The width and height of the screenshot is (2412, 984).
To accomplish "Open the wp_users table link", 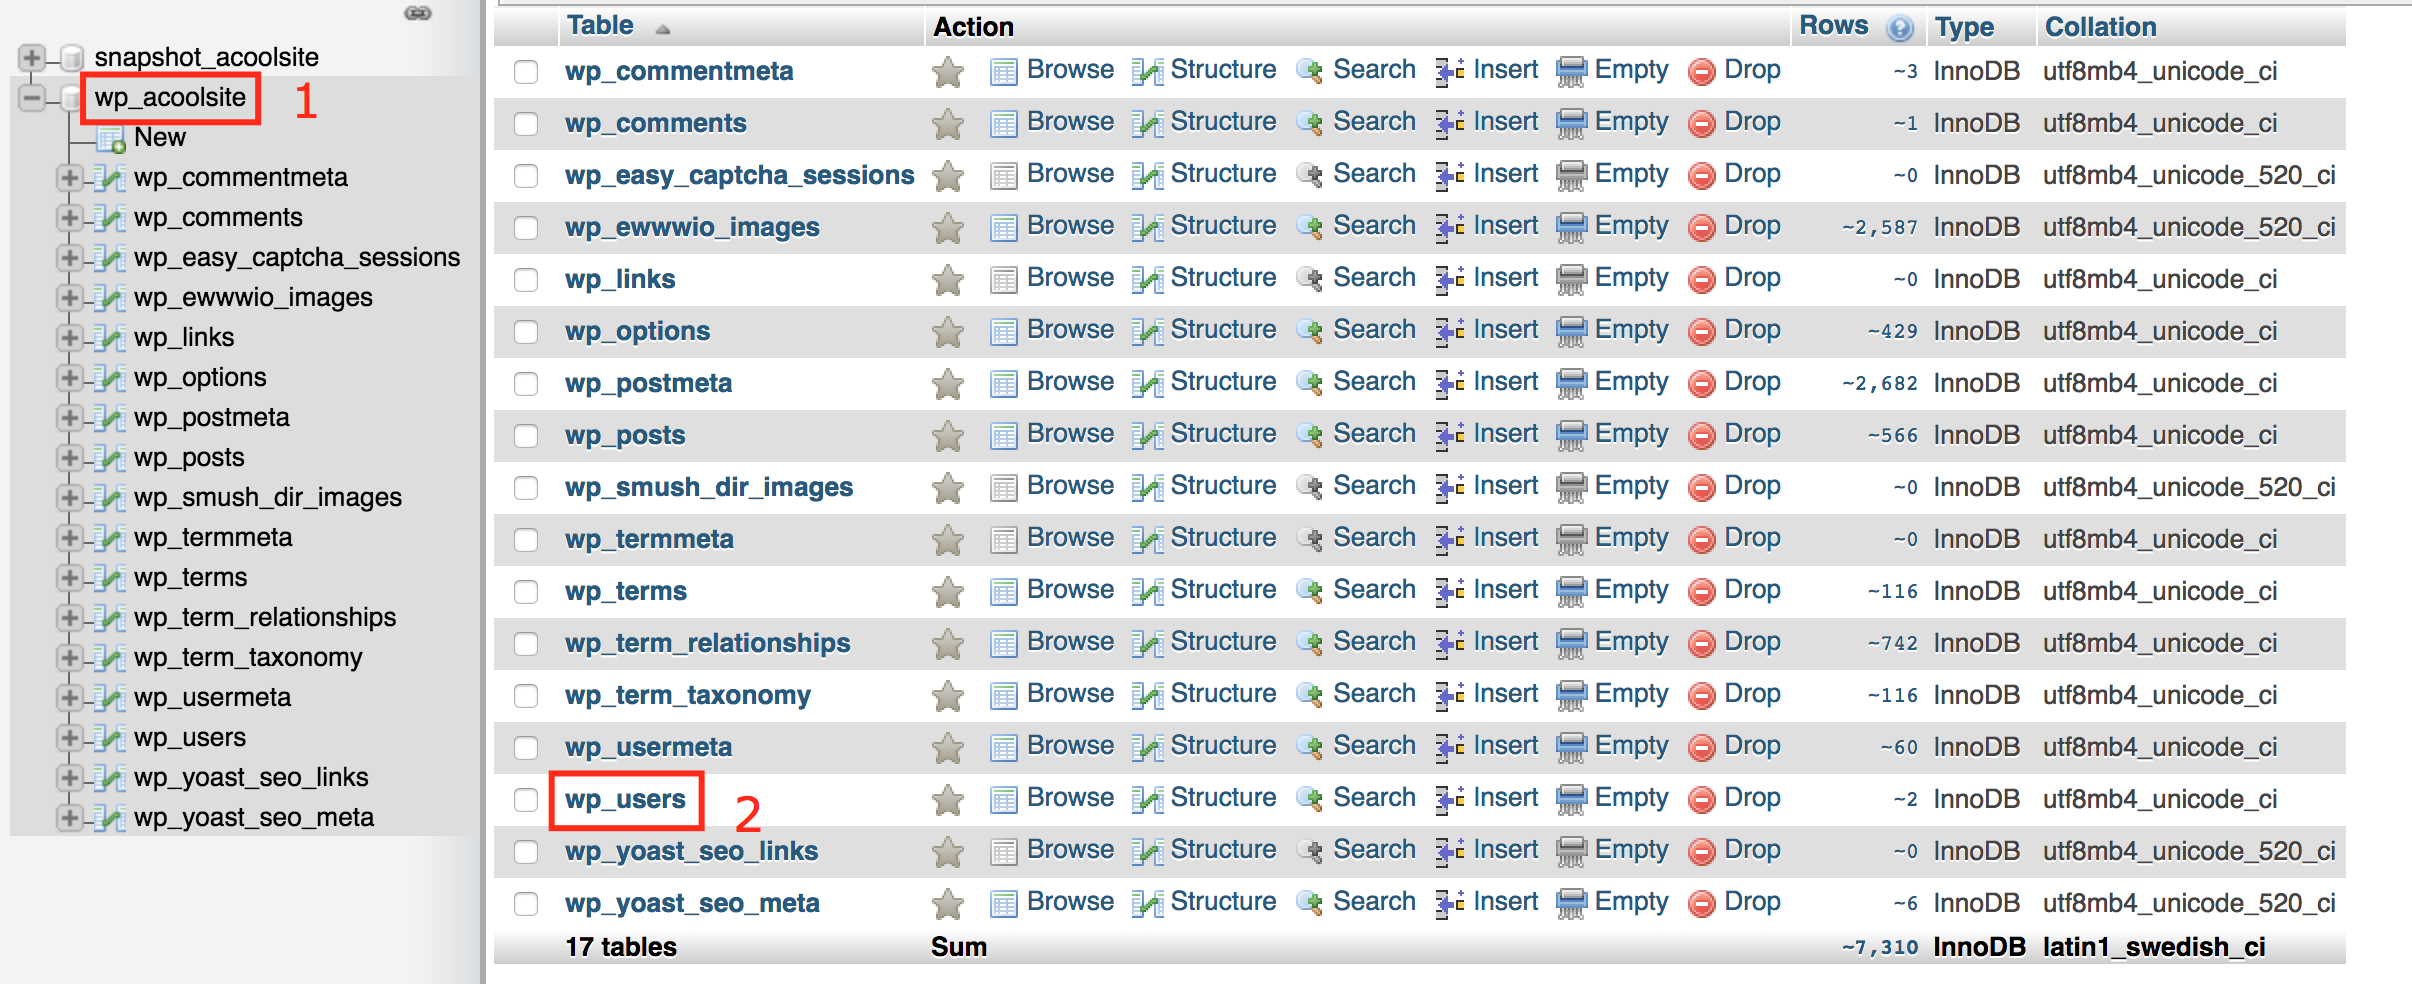I will tap(625, 800).
